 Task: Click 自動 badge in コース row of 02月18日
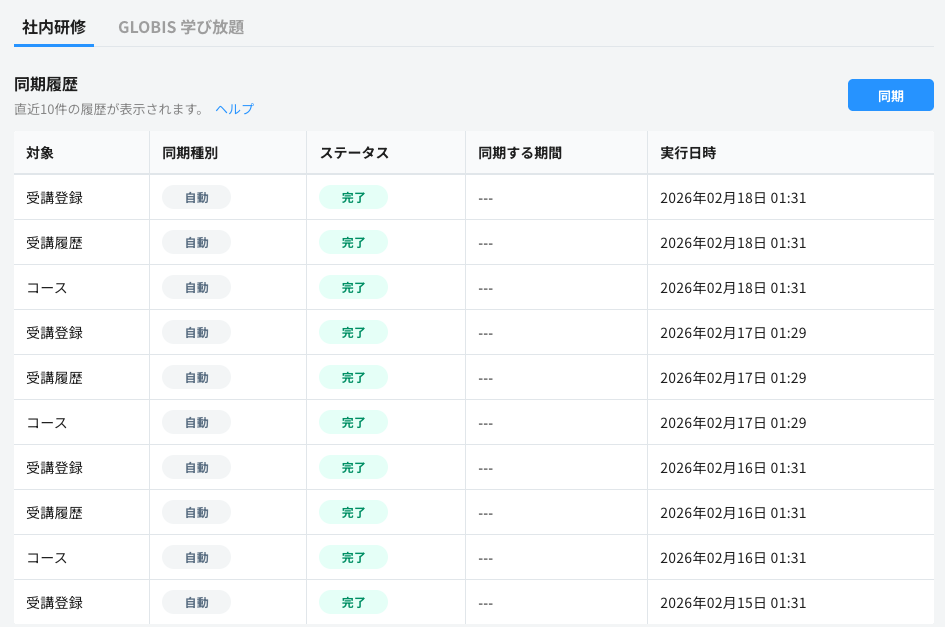(x=196, y=288)
